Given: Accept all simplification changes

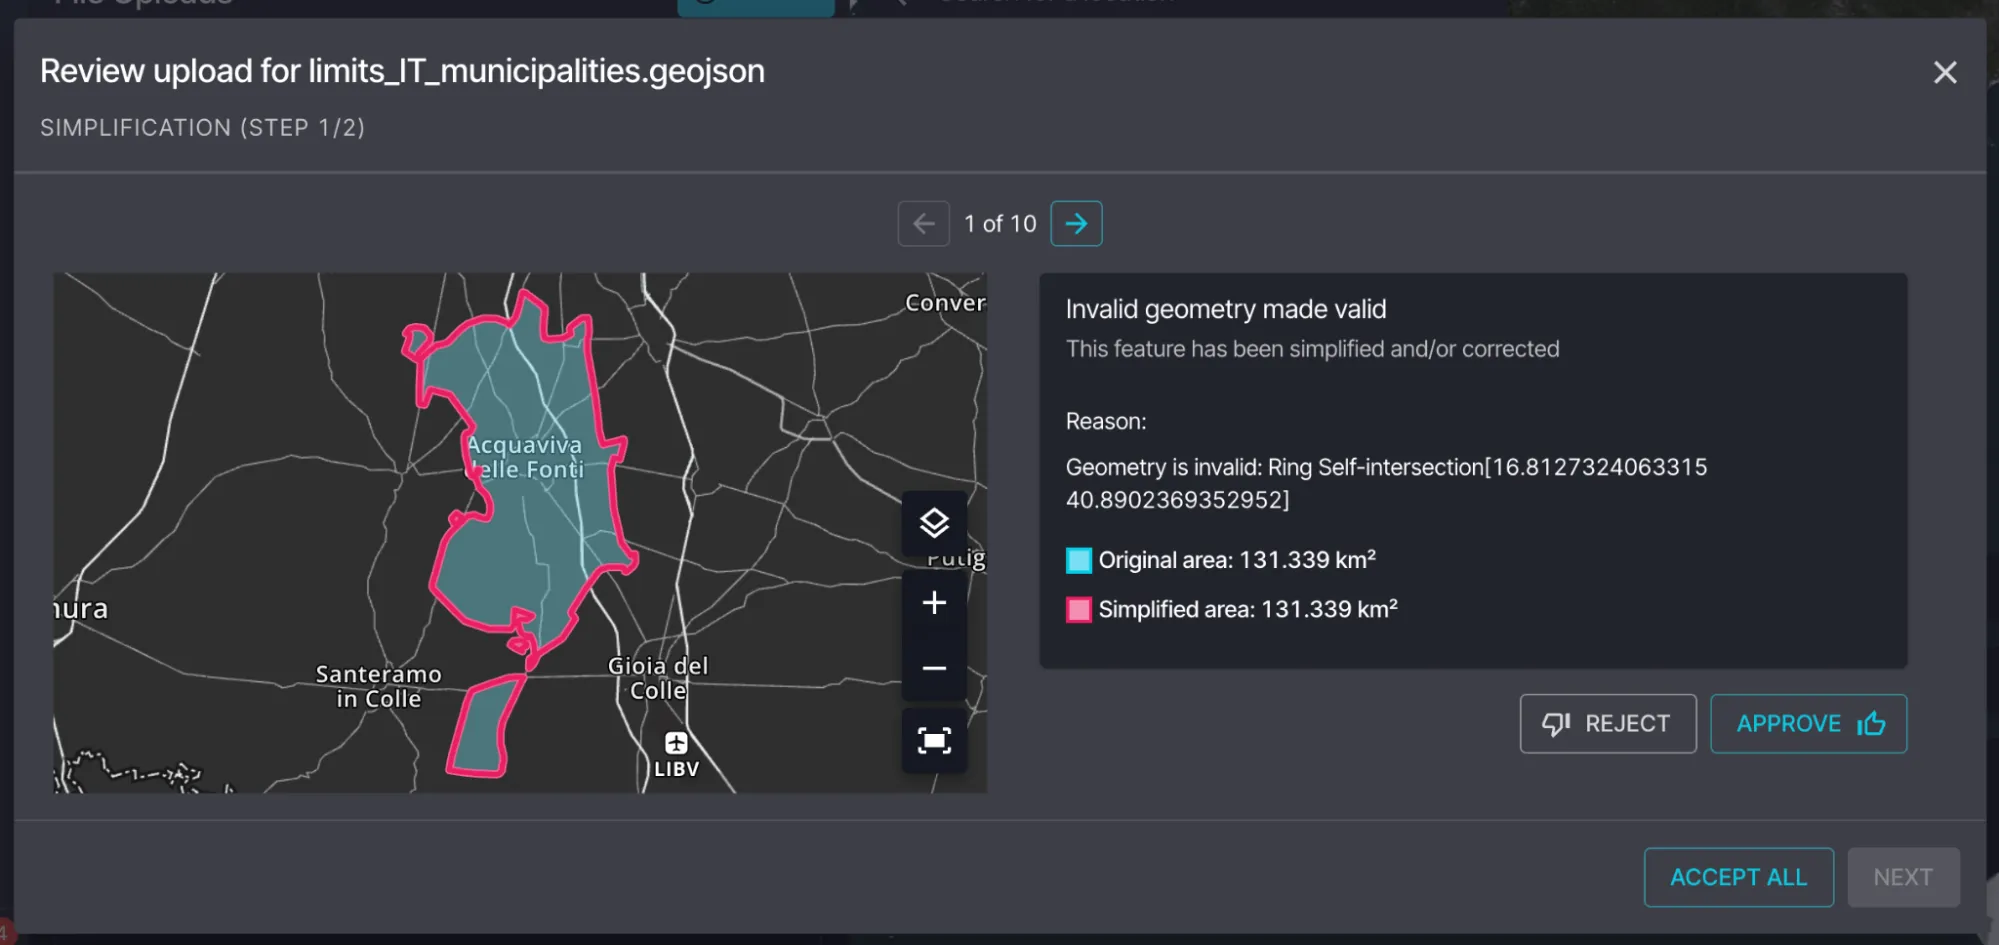Looking at the screenshot, I should coord(1738,877).
